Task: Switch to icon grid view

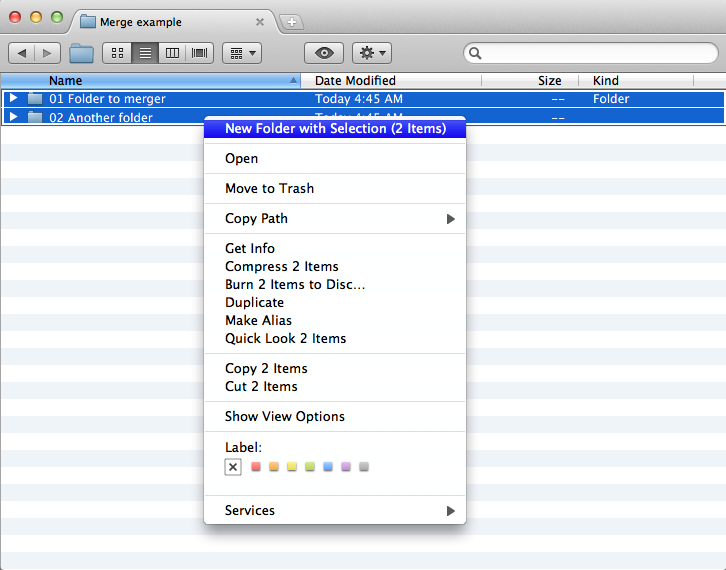Action: (x=117, y=53)
